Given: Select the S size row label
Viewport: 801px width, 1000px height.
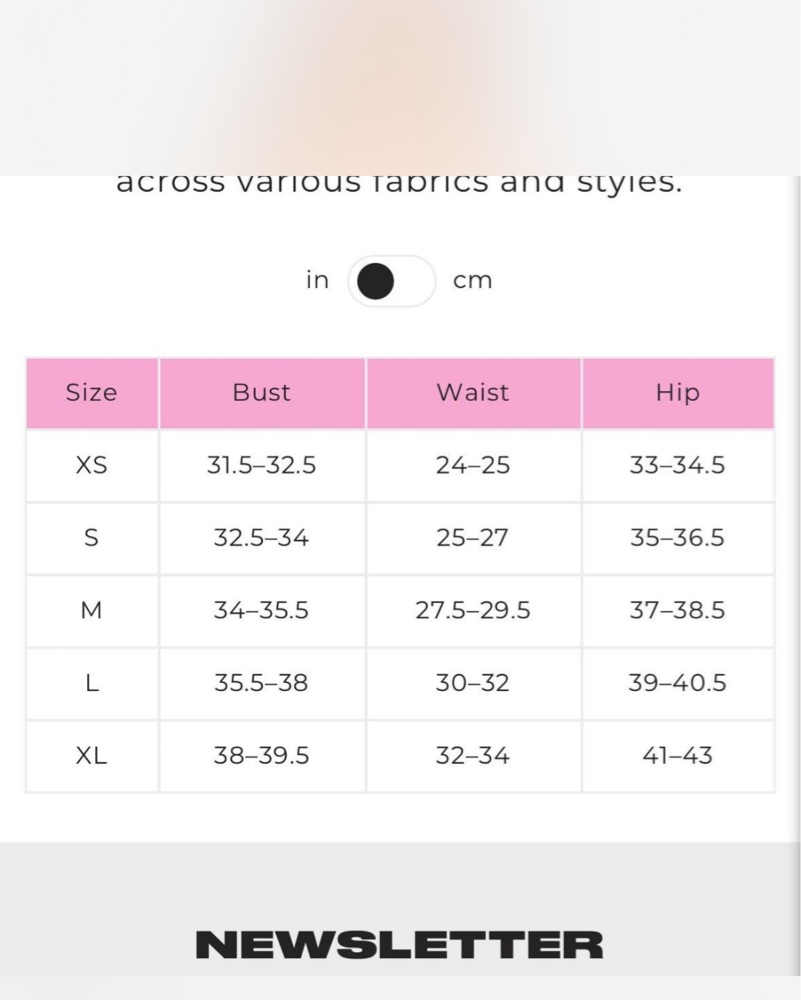Looking at the screenshot, I should point(92,538).
